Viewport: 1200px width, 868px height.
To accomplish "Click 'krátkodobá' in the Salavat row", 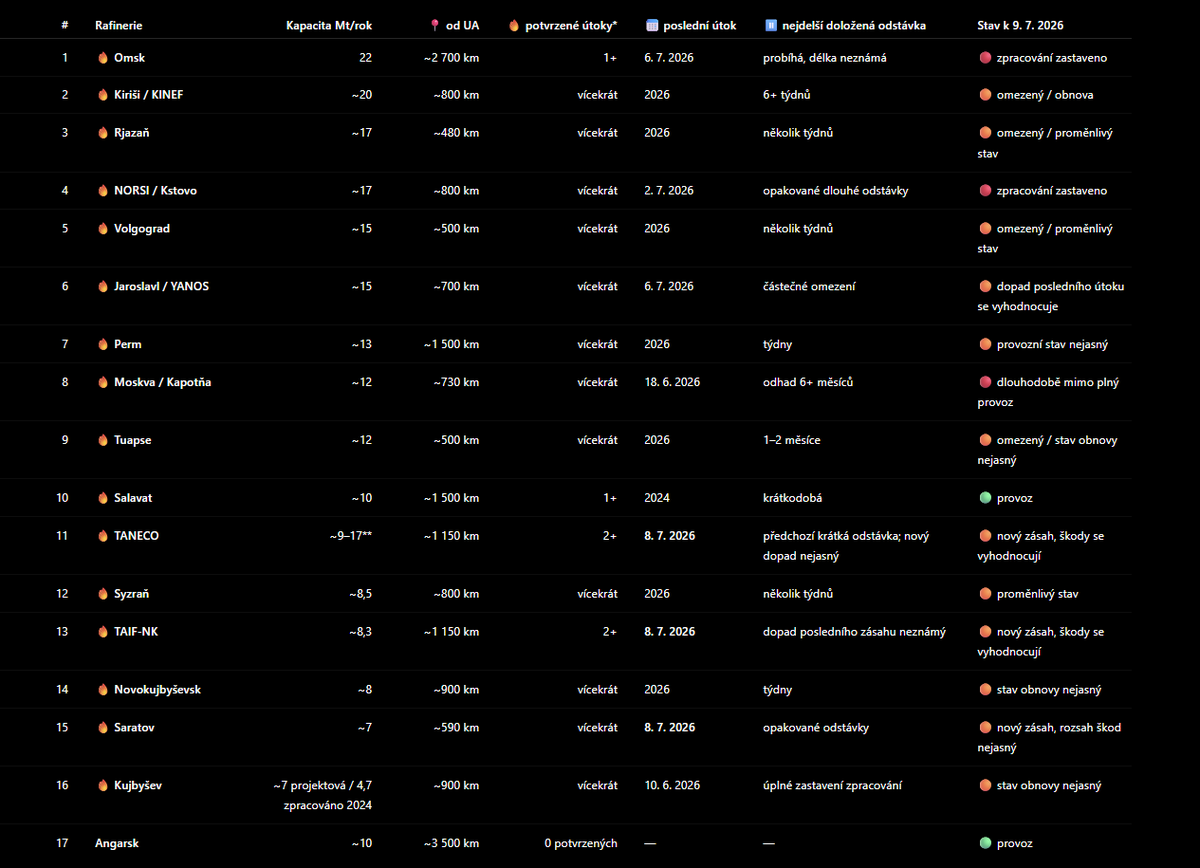I will pyautogui.click(x=793, y=498).
